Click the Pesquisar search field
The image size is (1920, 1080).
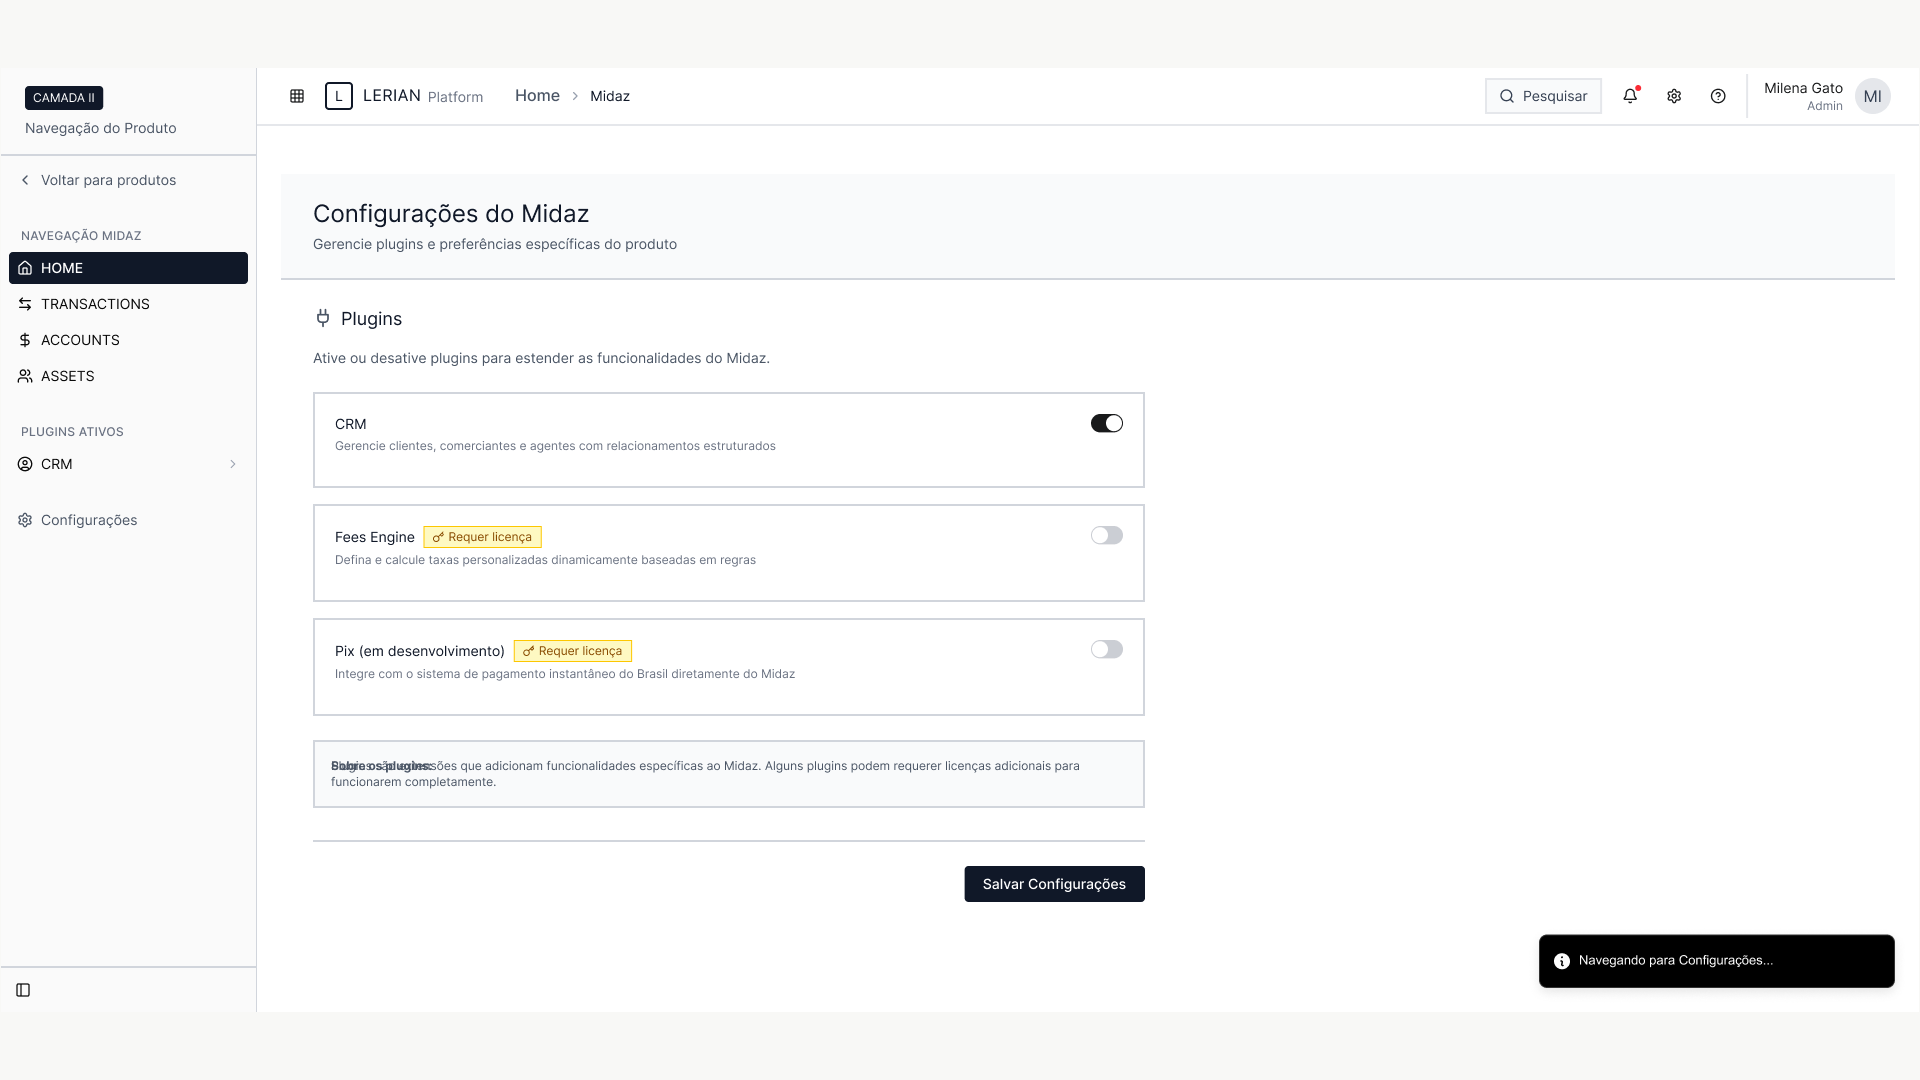pyautogui.click(x=1543, y=96)
